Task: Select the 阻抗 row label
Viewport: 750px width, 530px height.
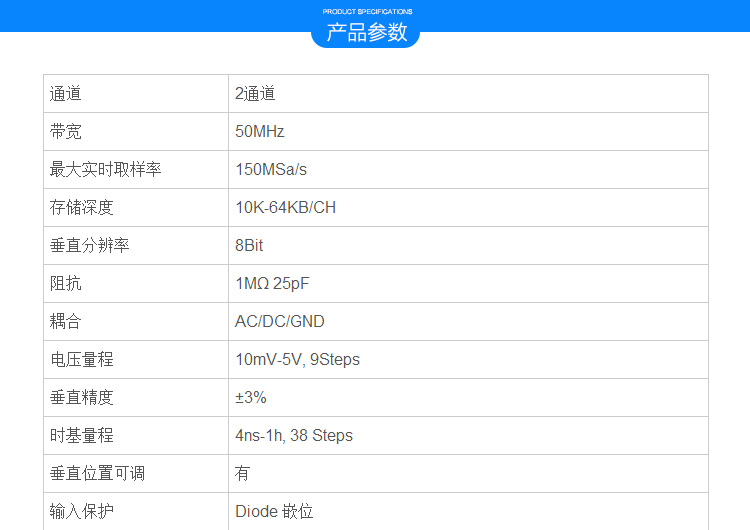Action: pyautogui.click(x=66, y=284)
